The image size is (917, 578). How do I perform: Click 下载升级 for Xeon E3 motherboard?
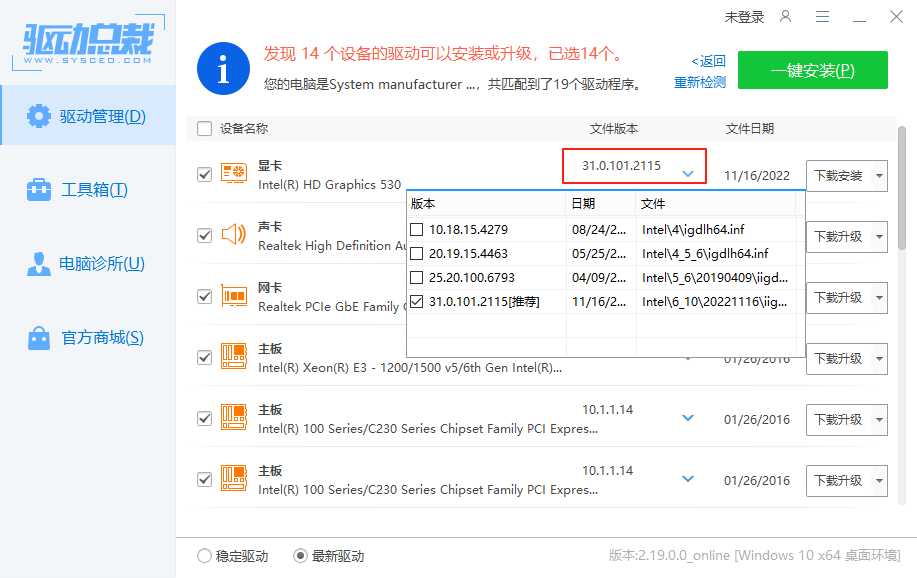839,359
